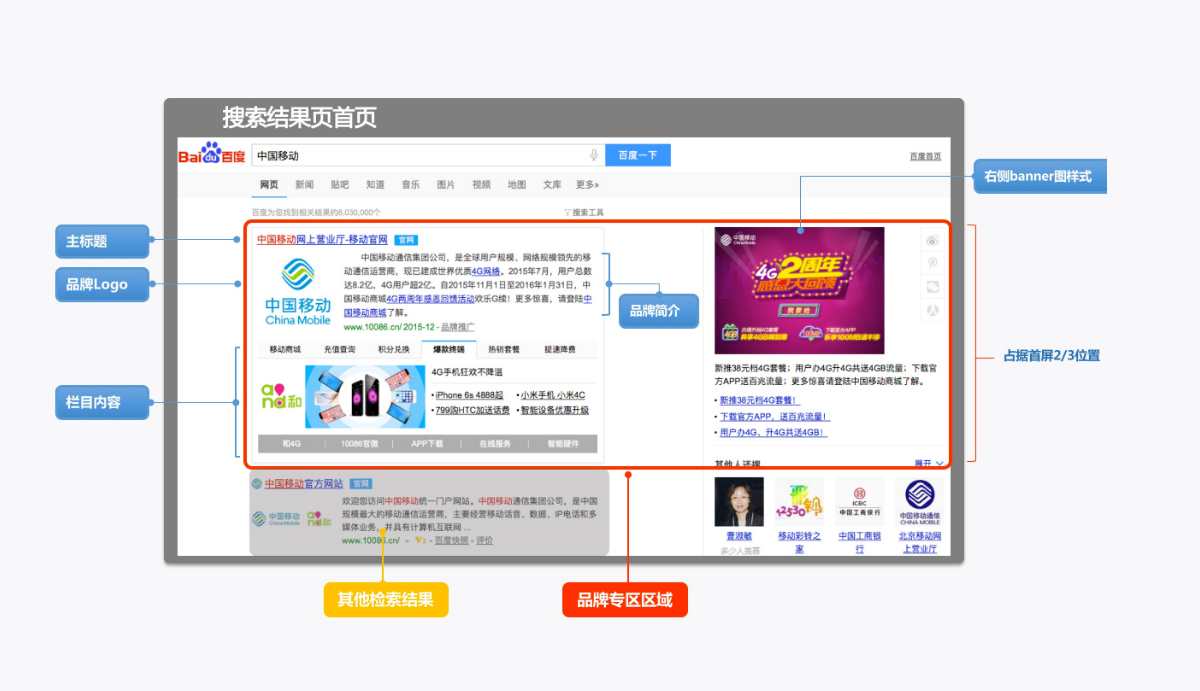Image resolution: width=1200 pixels, height=691 pixels.
Task: Click the 移动彩铃之家 12530 thumbnail
Action: click(799, 502)
